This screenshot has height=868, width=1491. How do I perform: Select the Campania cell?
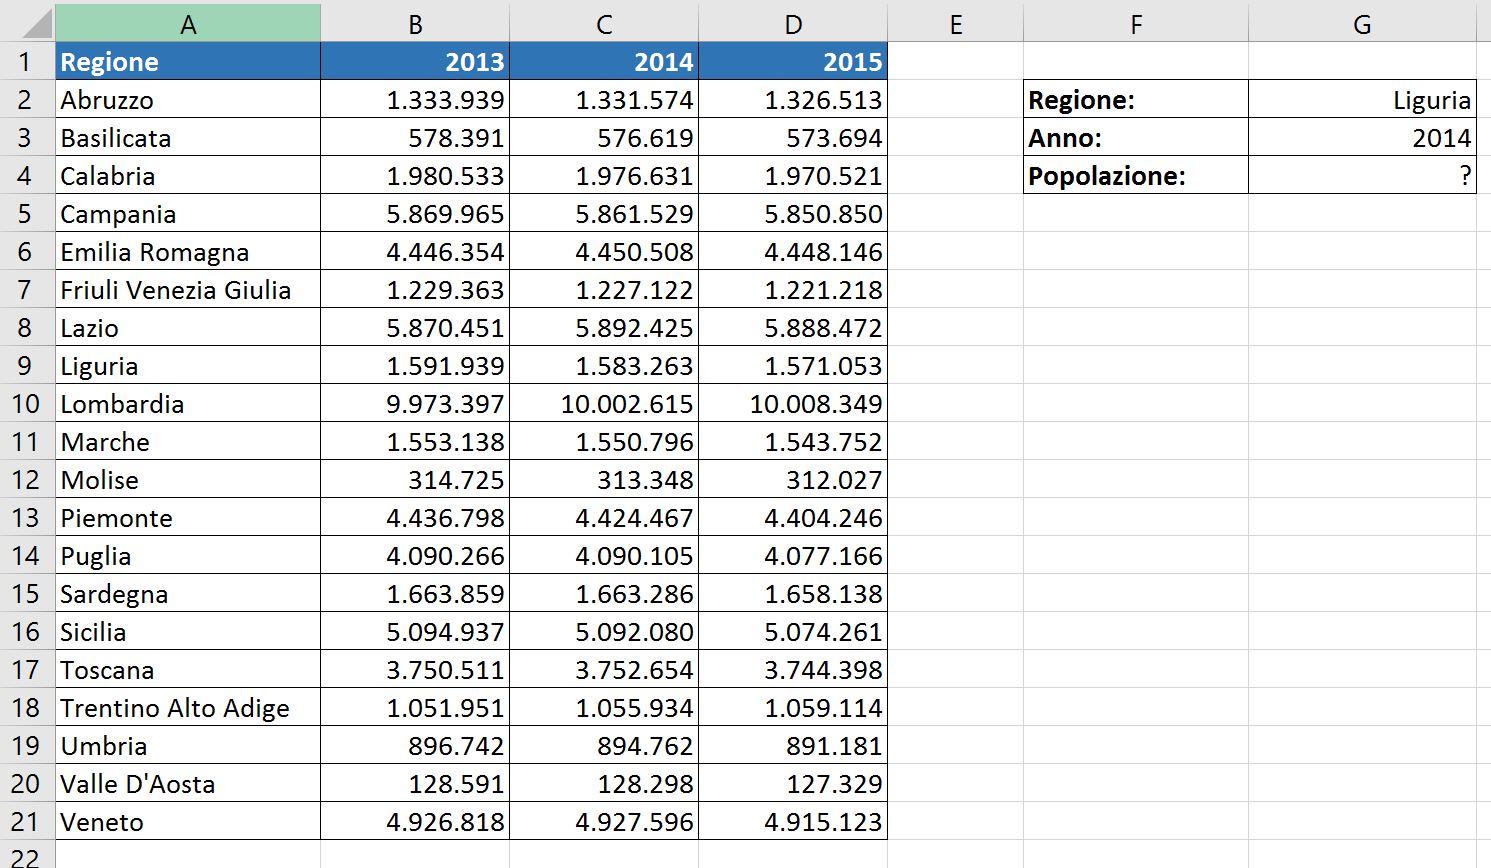point(188,214)
